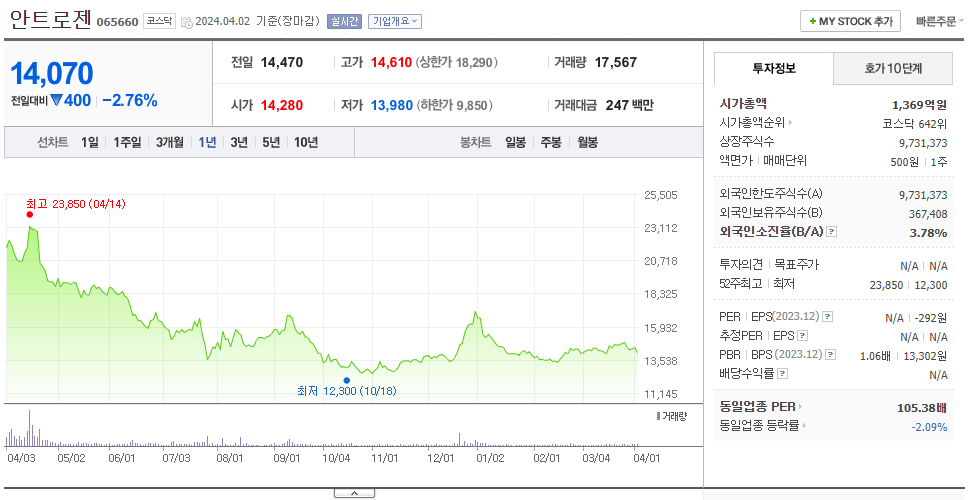The image size is (968, 500).
Task: Expand the 동일업종 PER arrow link
Action: click(x=801, y=407)
